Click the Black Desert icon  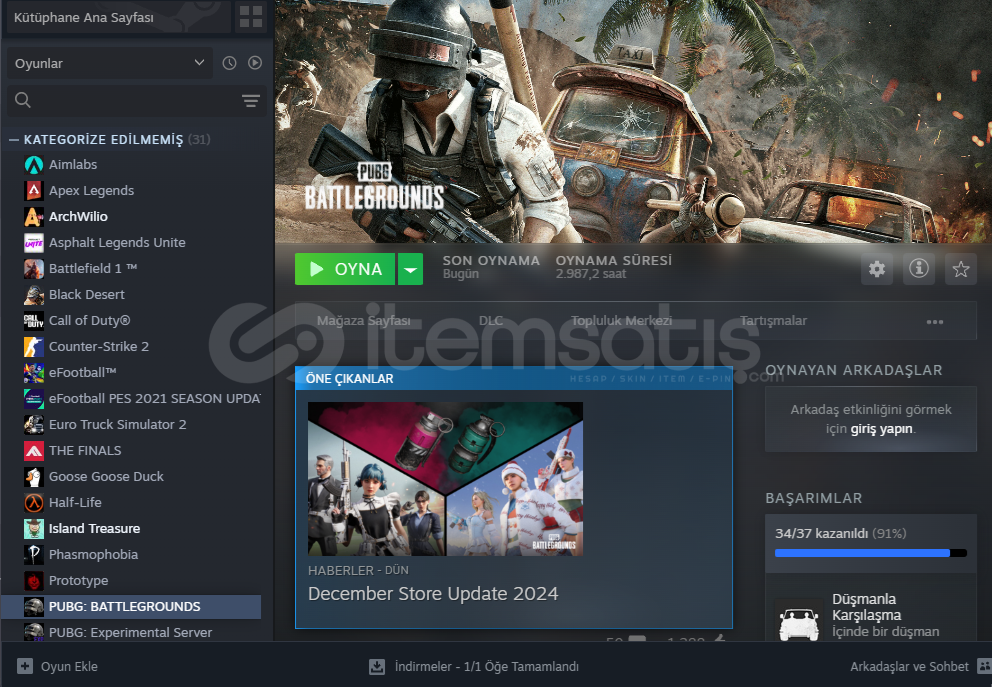click(34, 294)
